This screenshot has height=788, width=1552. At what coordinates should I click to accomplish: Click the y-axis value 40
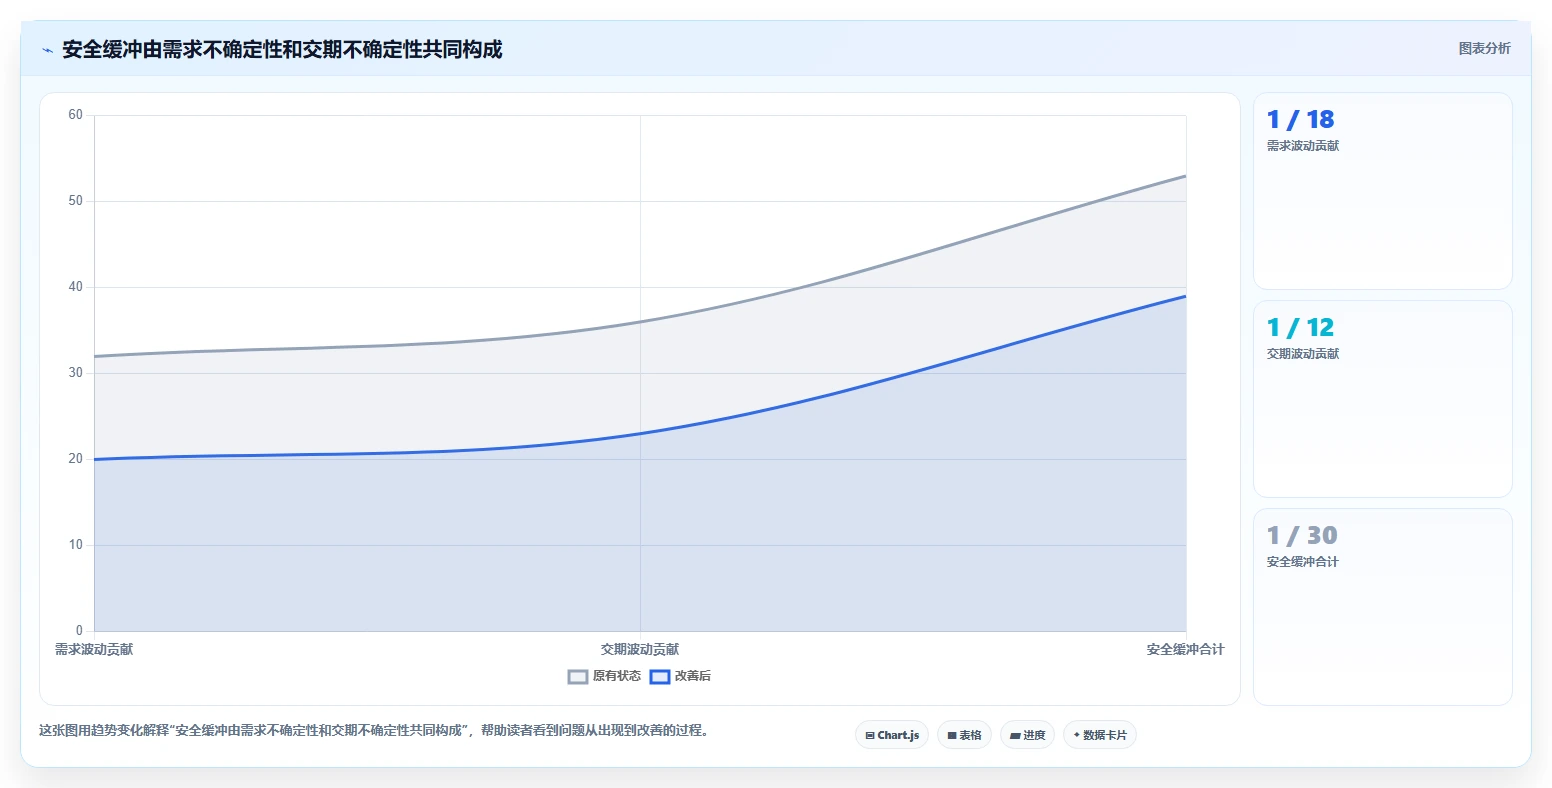[76, 287]
